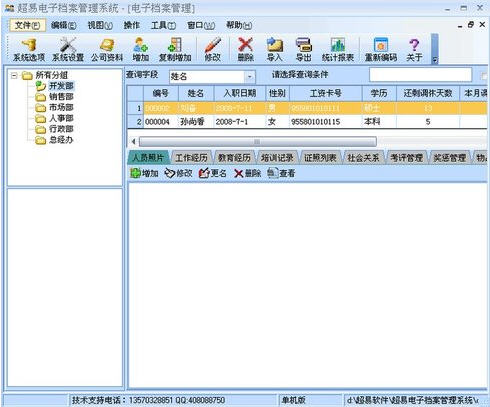
Task: Click the horizontal table scrollbar thumb
Action: pos(257,142)
